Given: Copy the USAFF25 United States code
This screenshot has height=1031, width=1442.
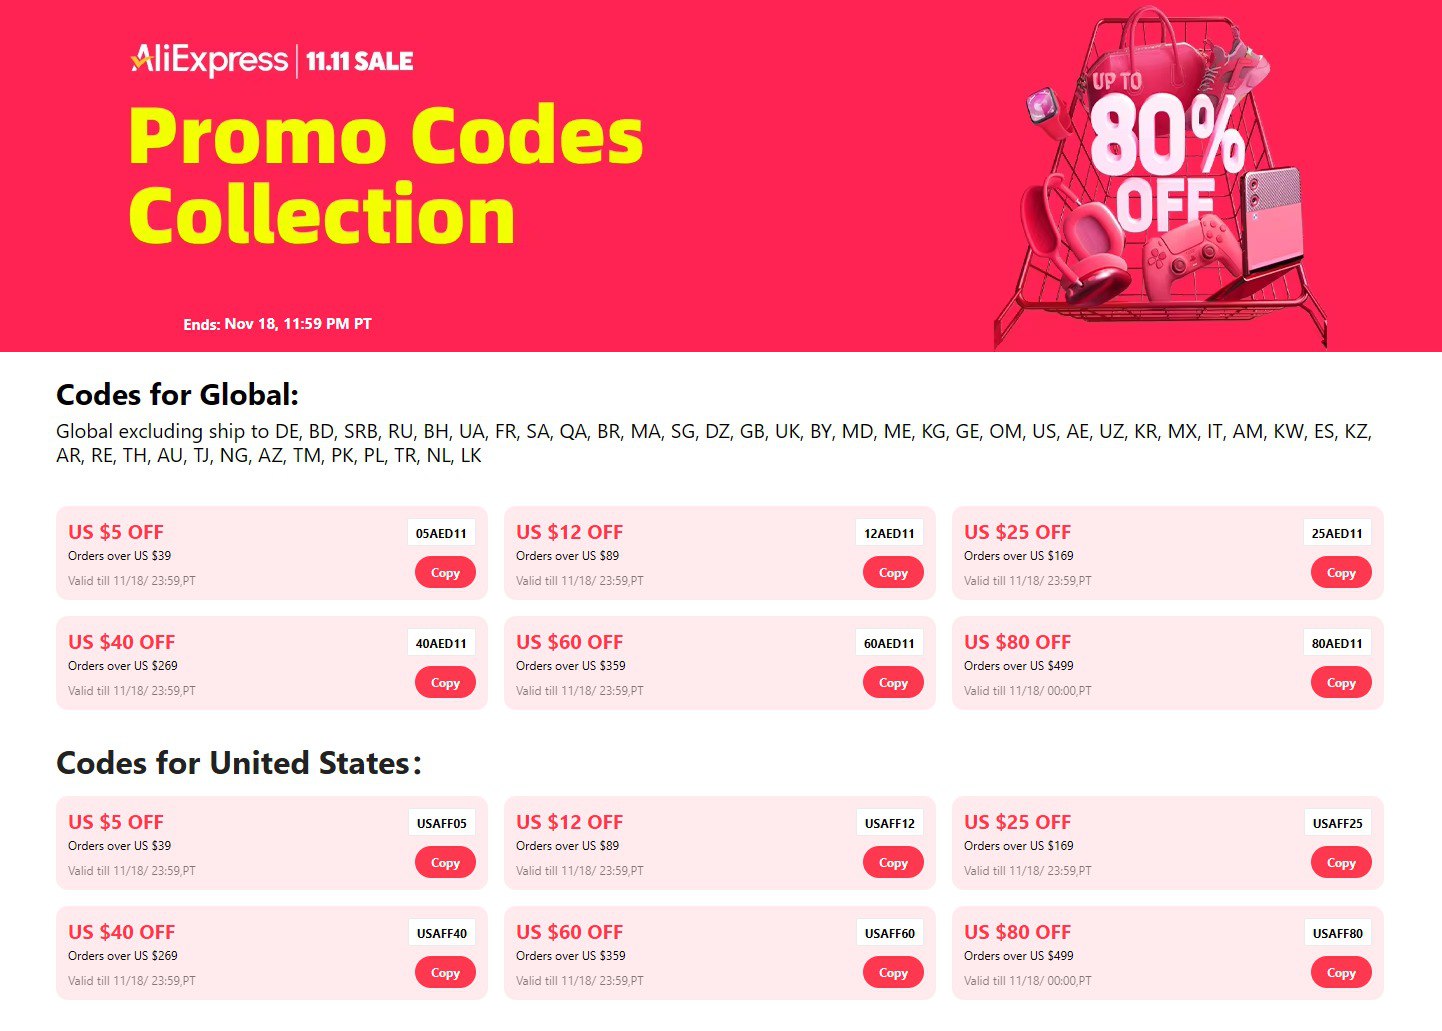Looking at the screenshot, I should click(1341, 863).
